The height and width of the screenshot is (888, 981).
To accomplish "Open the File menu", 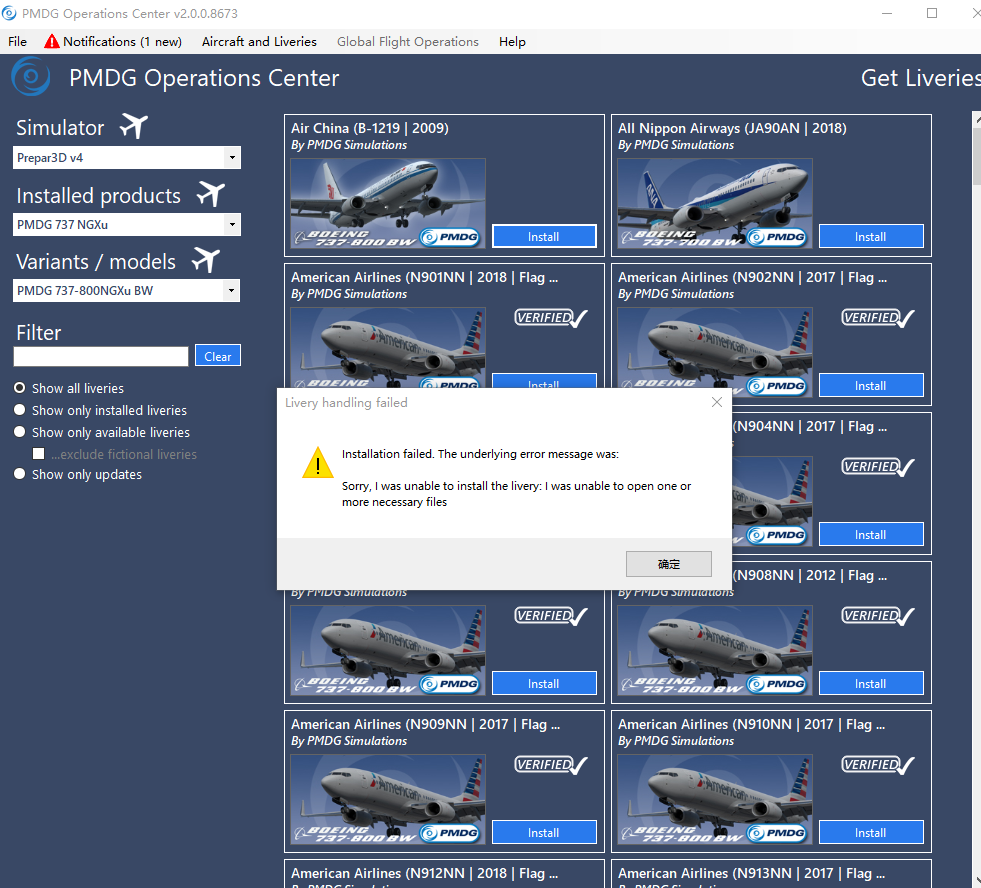I will [x=18, y=41].
